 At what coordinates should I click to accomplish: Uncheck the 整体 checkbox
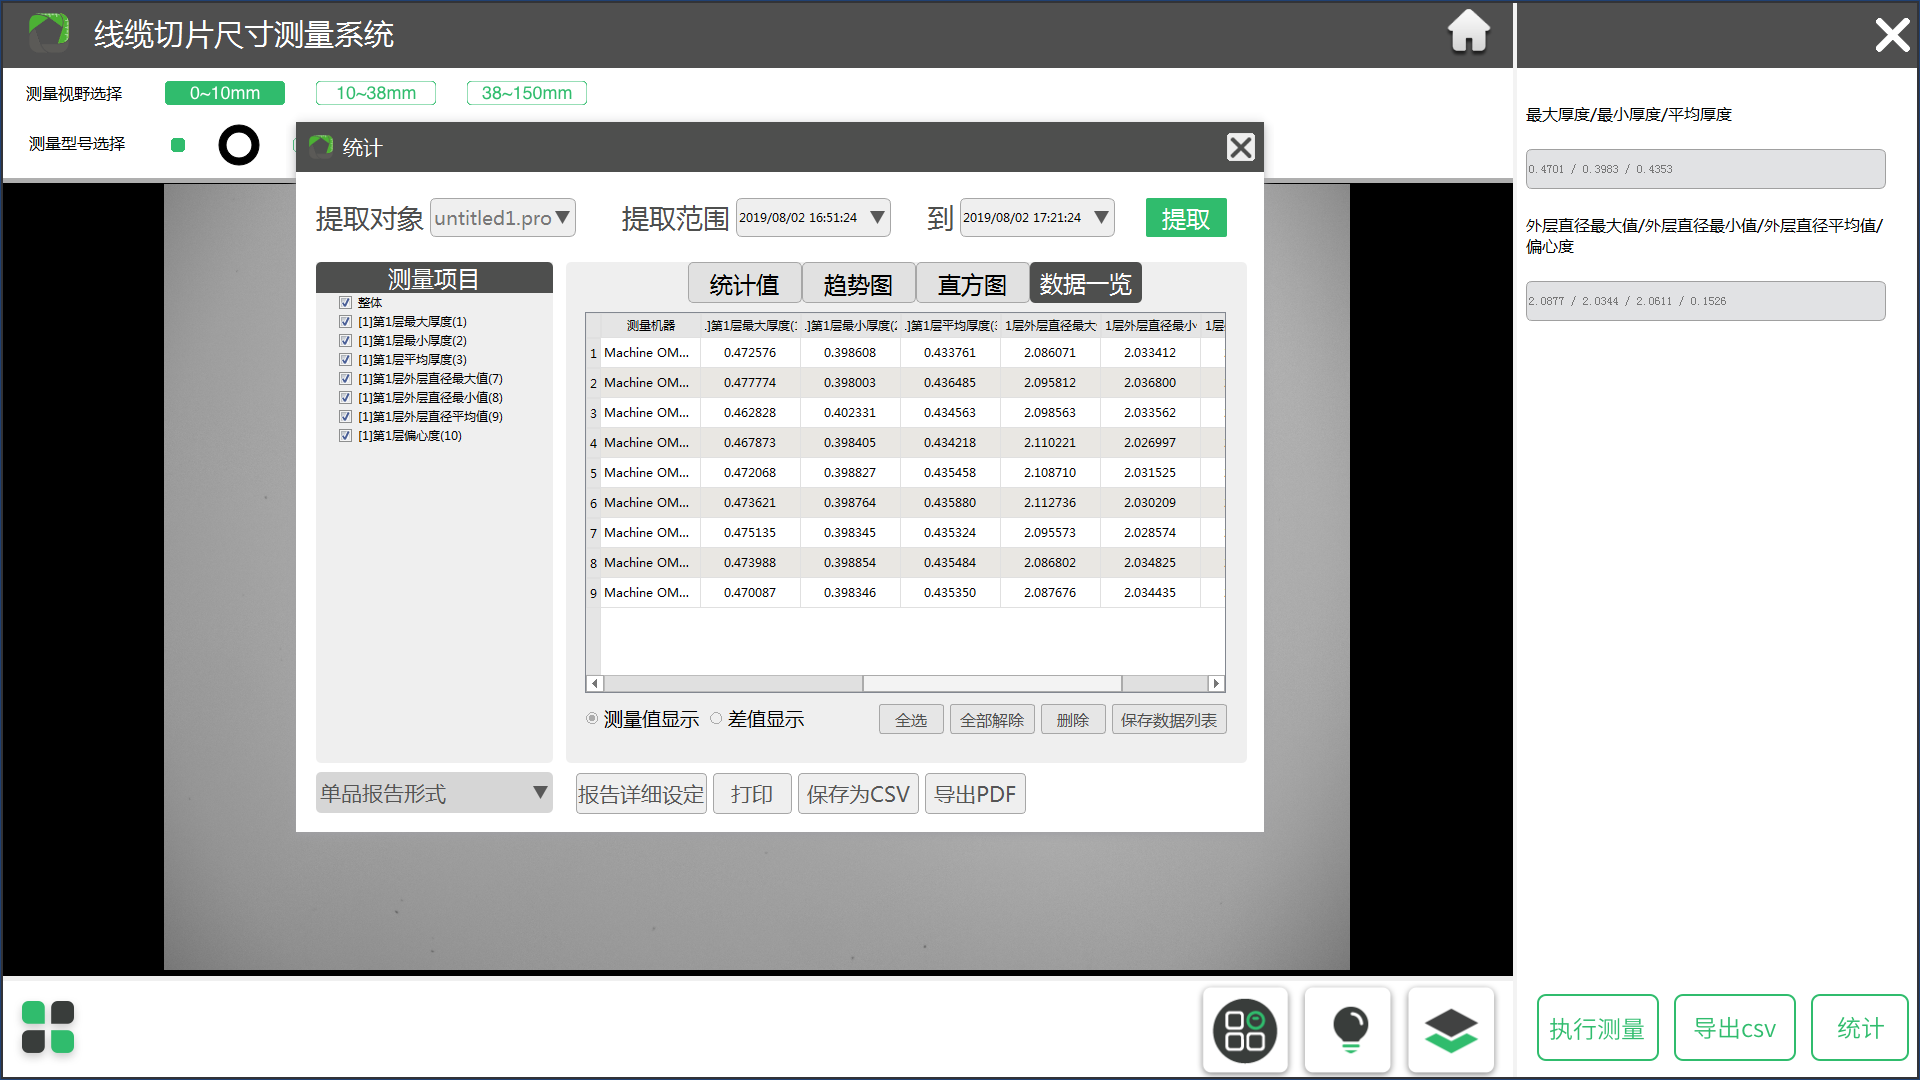(x=345, y=303)
